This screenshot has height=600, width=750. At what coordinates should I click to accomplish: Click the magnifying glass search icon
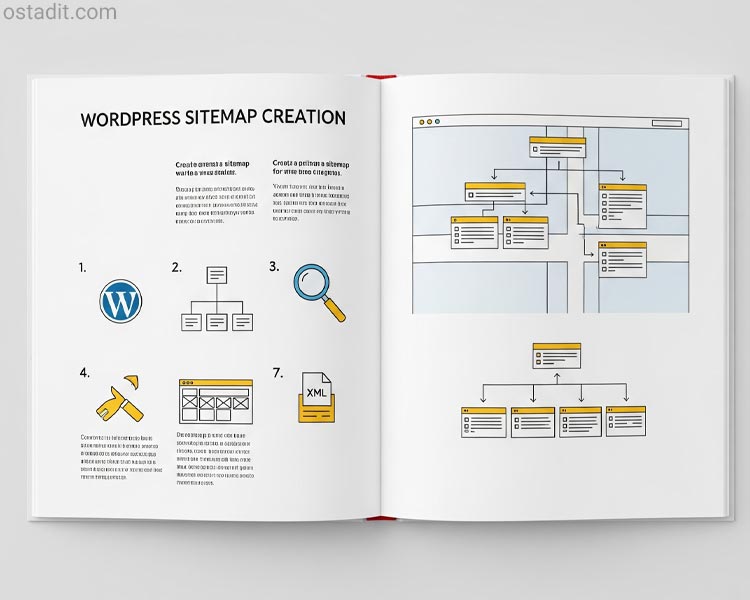pos(319,291)
